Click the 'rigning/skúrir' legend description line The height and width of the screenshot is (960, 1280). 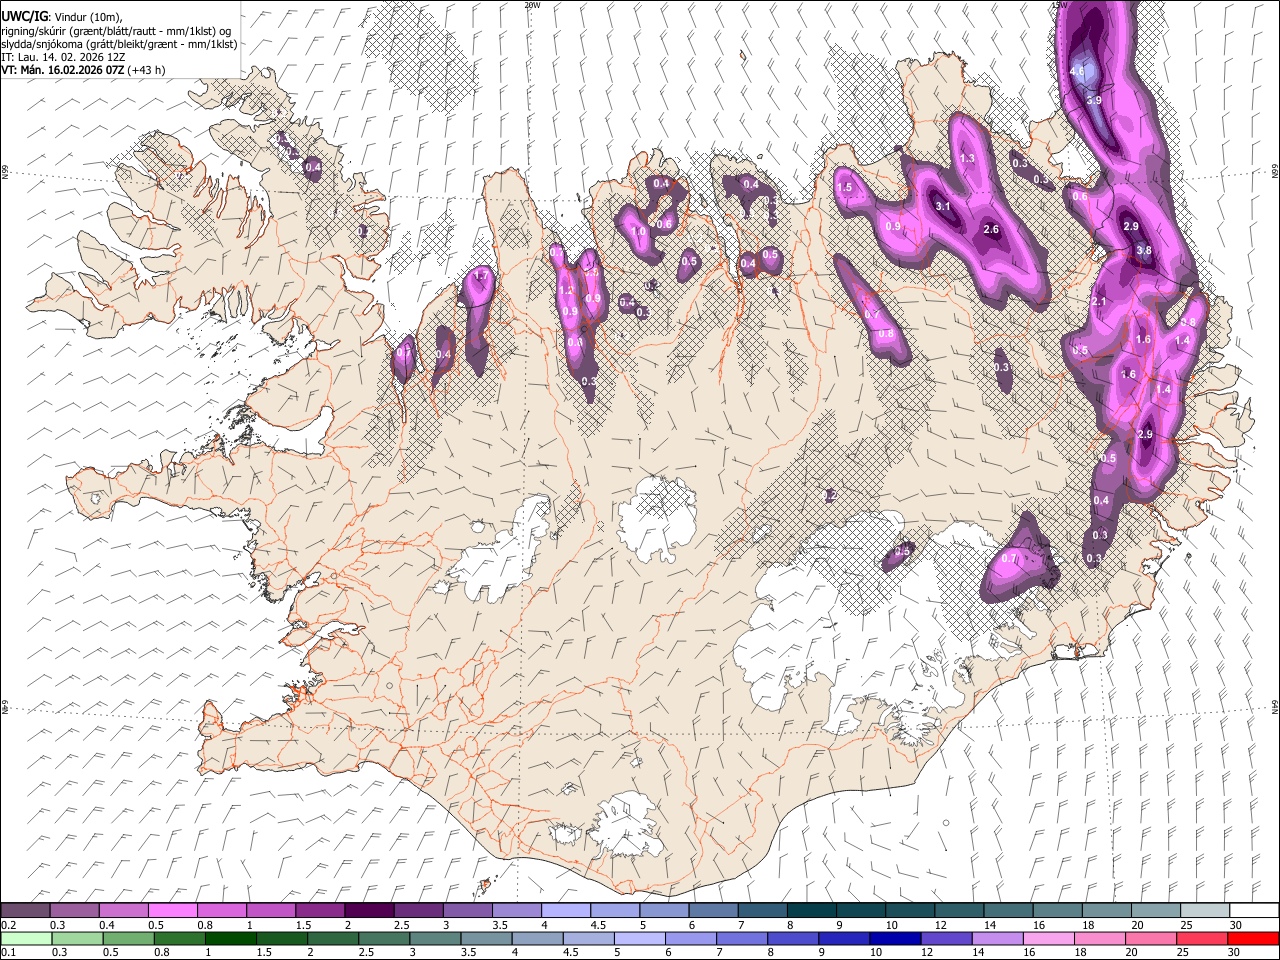(x=116, y=30)
